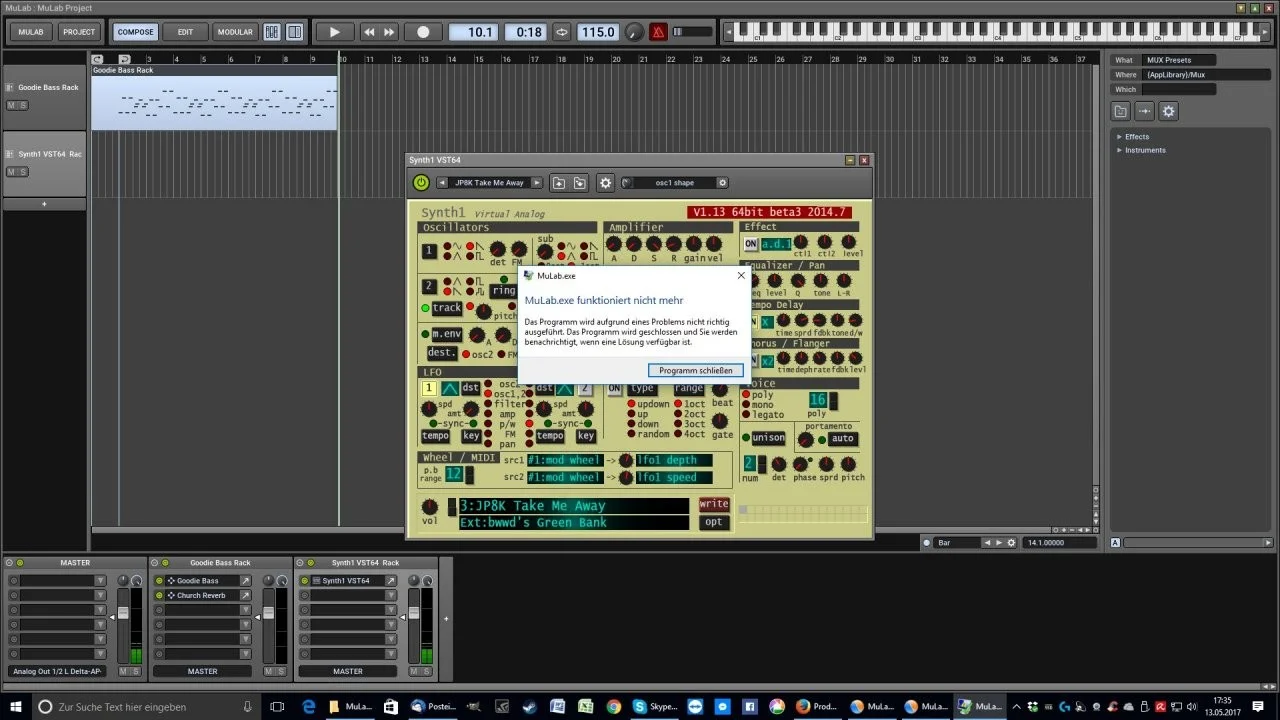The height and width of the screenshot is (720, 1280).
Task: Click the rewind transport button
Action: pos(369,32)
